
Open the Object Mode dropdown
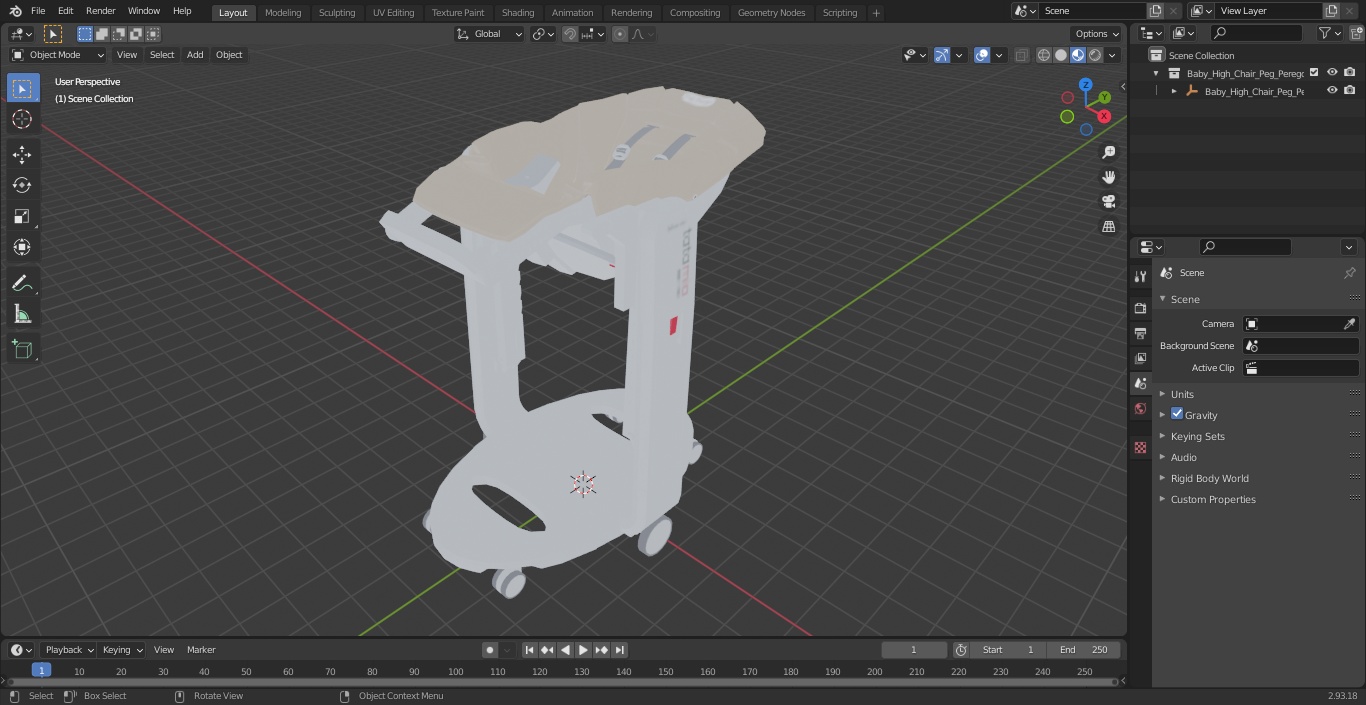58,55
